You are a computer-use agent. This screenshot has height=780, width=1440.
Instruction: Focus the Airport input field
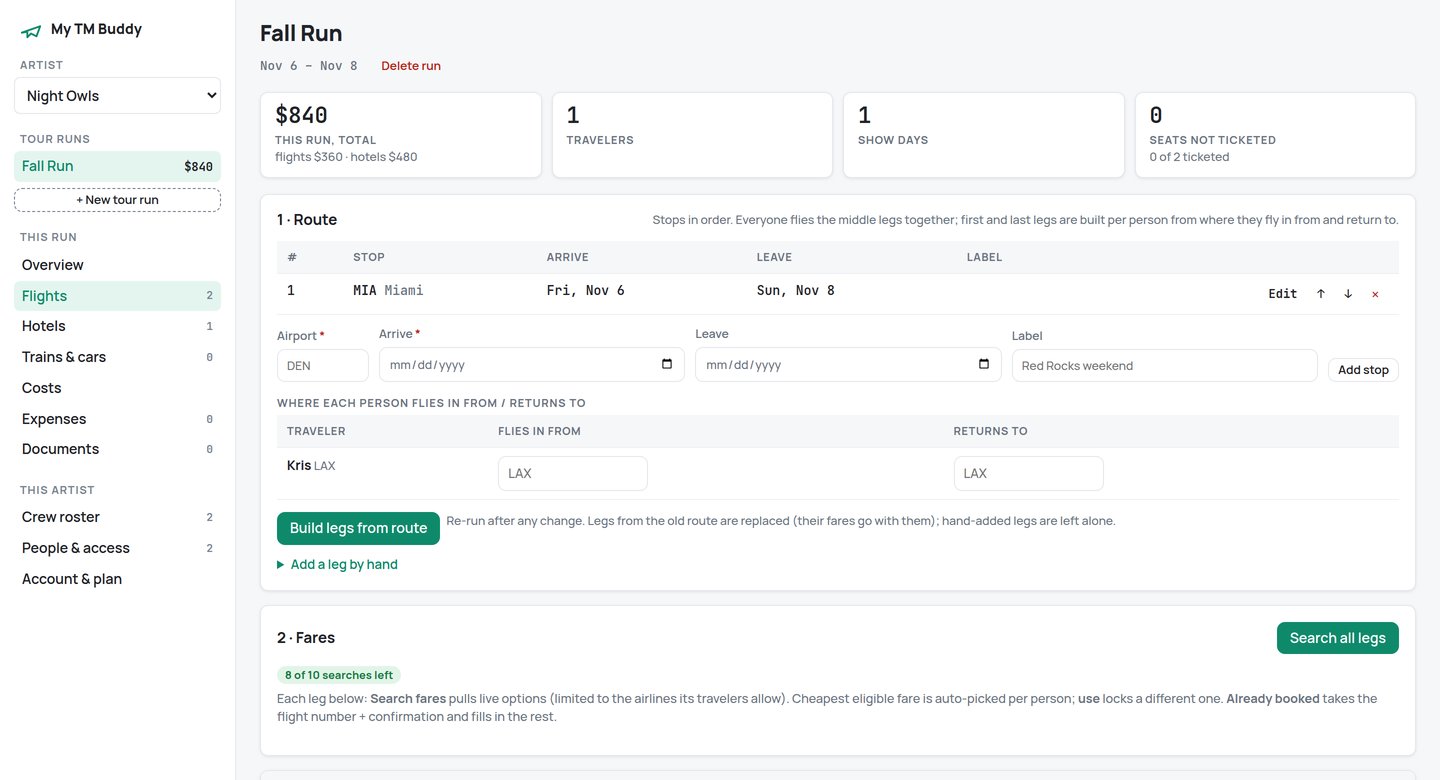(323, 365)
